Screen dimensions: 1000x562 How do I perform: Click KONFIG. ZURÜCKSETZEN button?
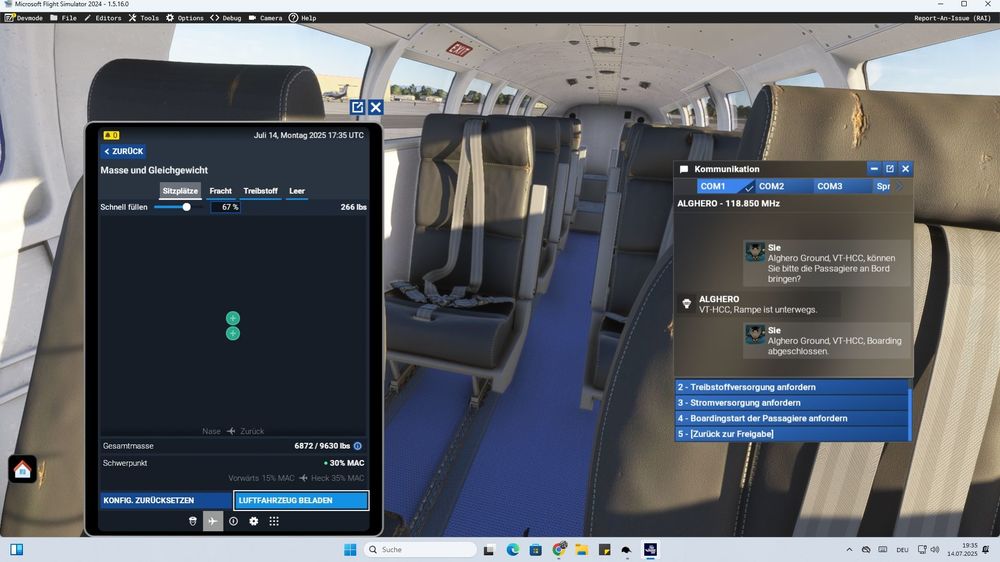pos(166,500)
